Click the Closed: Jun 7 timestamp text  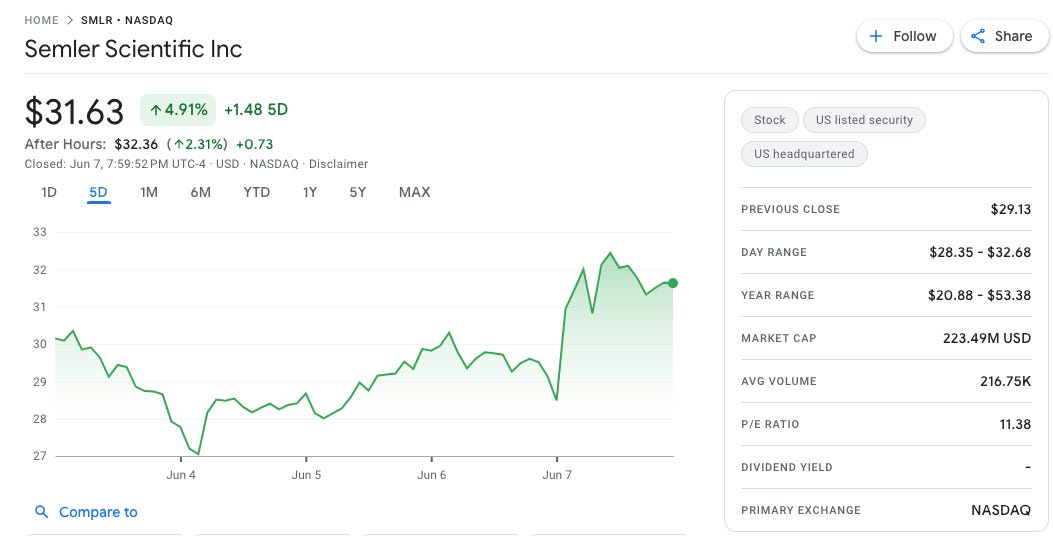pyautogui.click(x=116, y=164)
